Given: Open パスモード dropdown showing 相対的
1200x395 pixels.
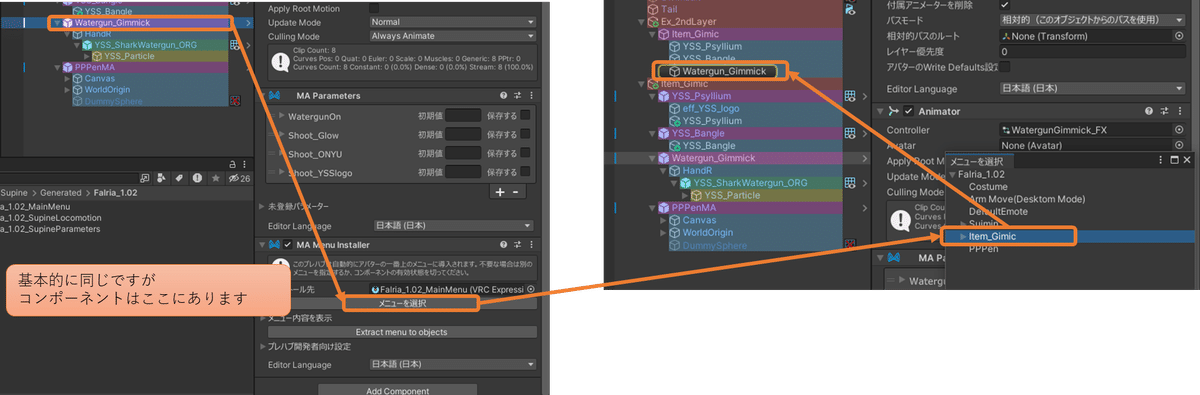Looking at the screenshot, I should point(1092,20).
